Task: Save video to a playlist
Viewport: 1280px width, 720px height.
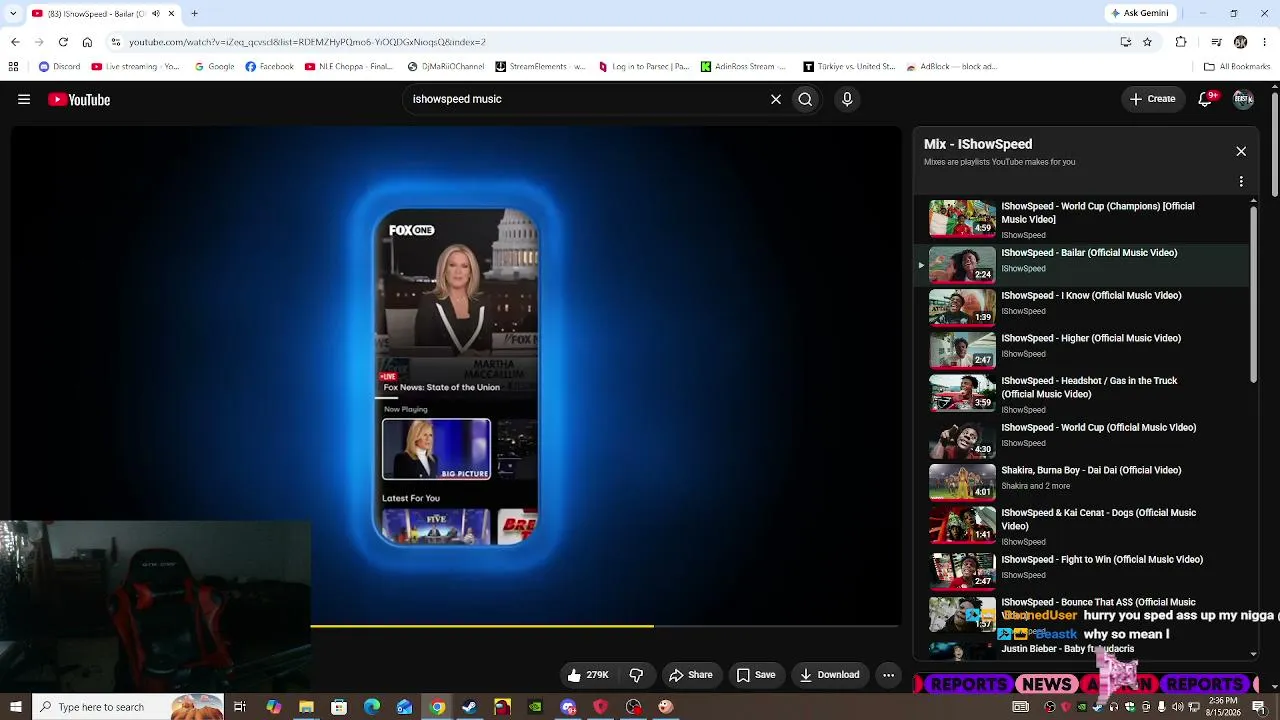Action: pos(756,675)
